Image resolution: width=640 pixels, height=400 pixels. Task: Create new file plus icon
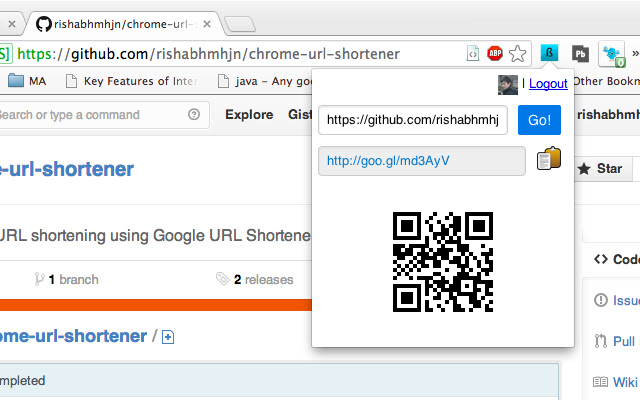(x=168, y=337)
